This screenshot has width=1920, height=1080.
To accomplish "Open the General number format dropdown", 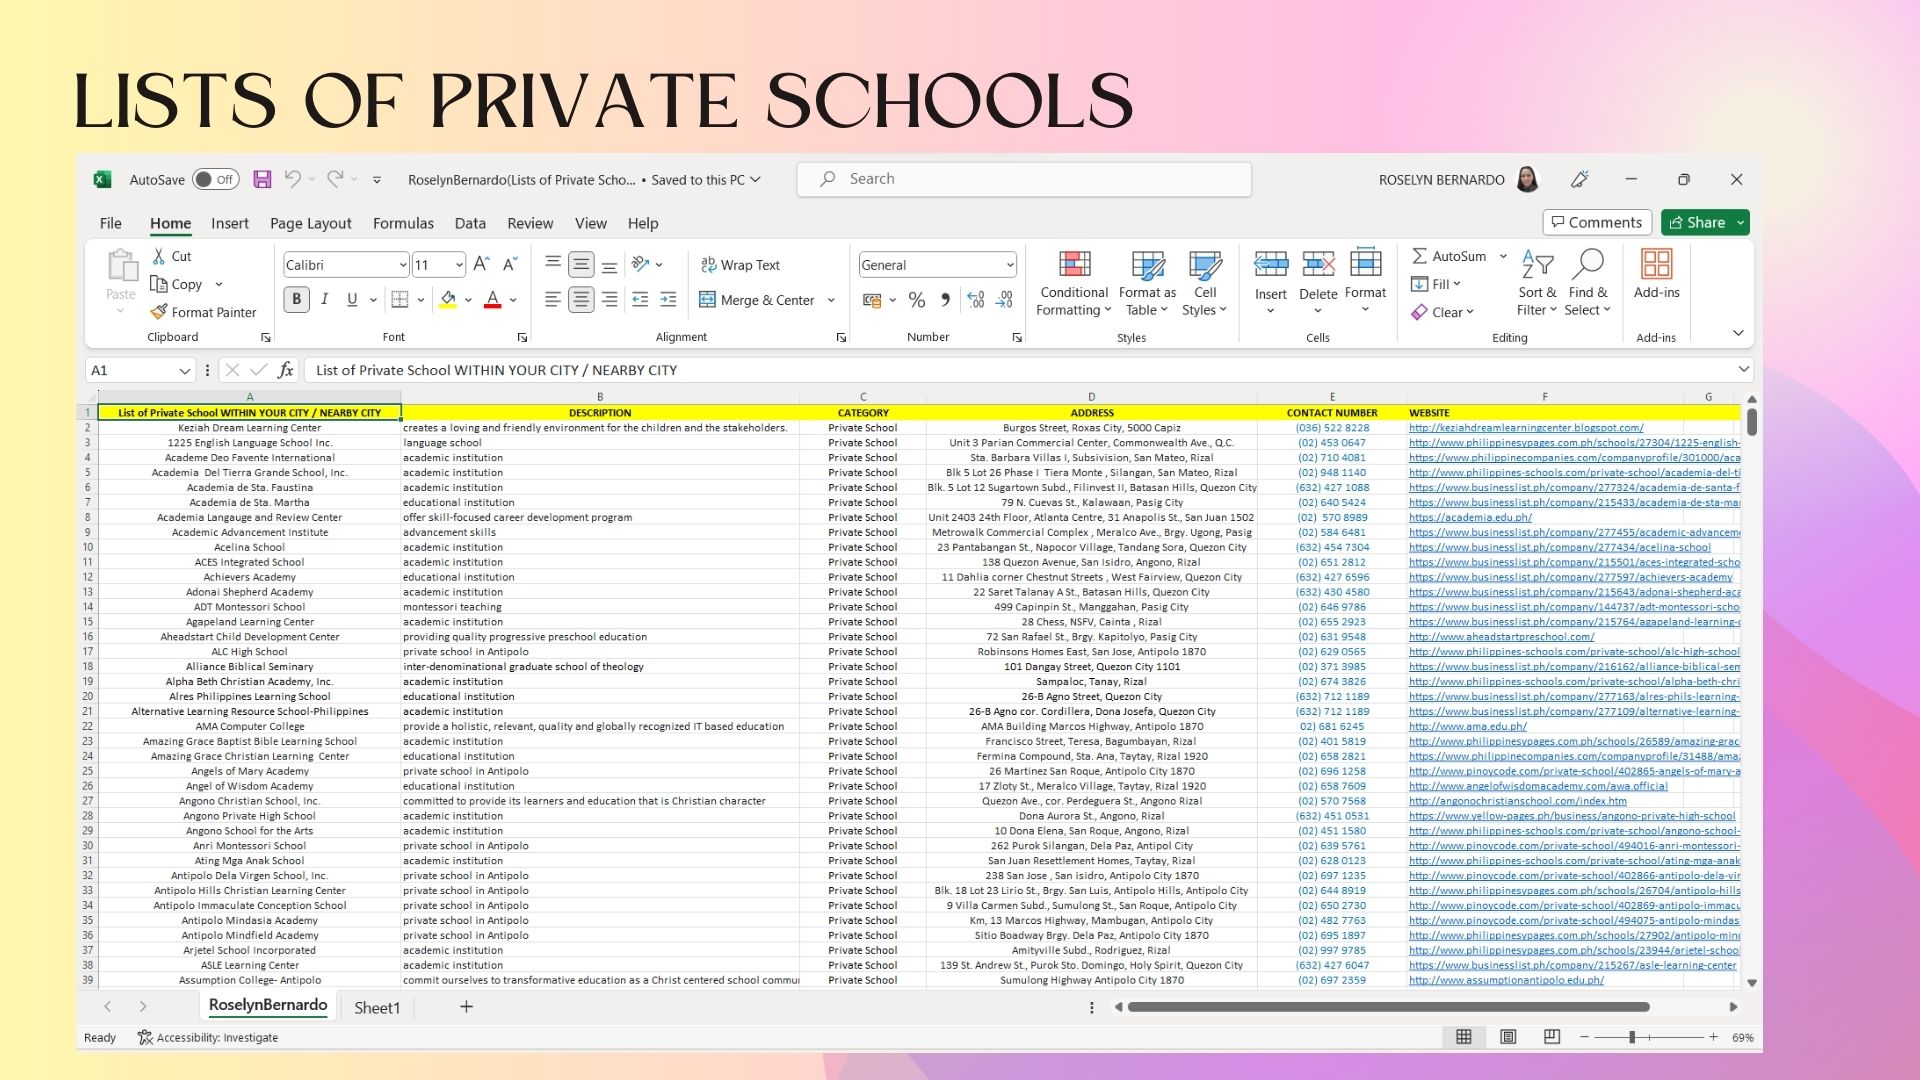I will pos(1009,265).
